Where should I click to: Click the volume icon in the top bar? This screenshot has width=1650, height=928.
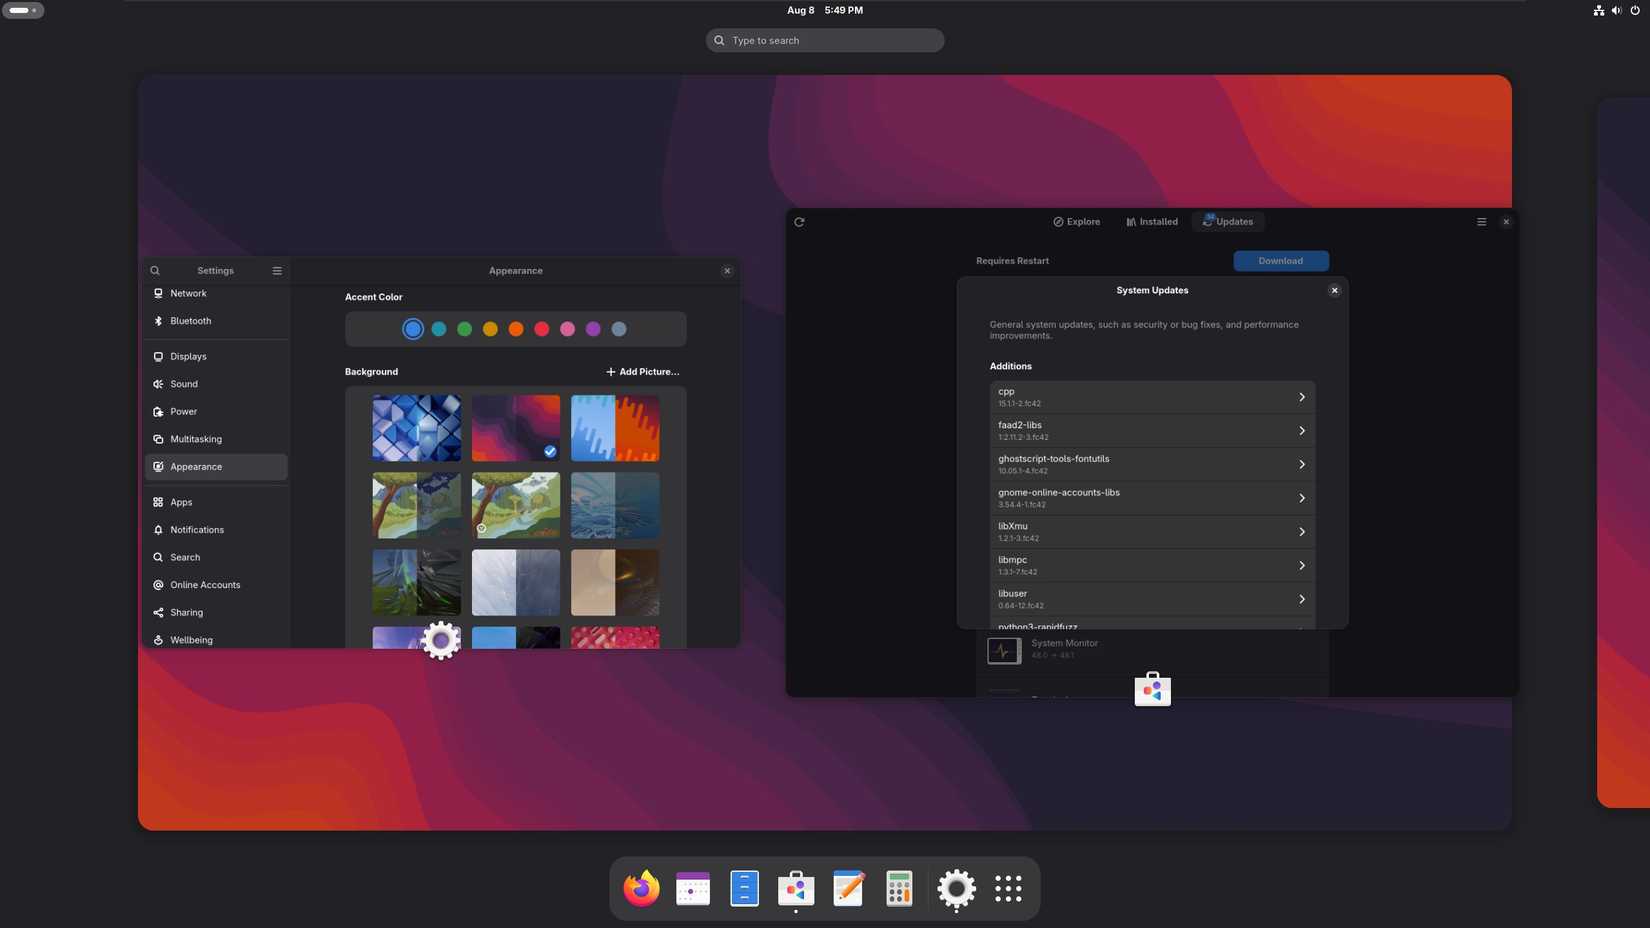pyautogui.click(x=1615, y=10)
